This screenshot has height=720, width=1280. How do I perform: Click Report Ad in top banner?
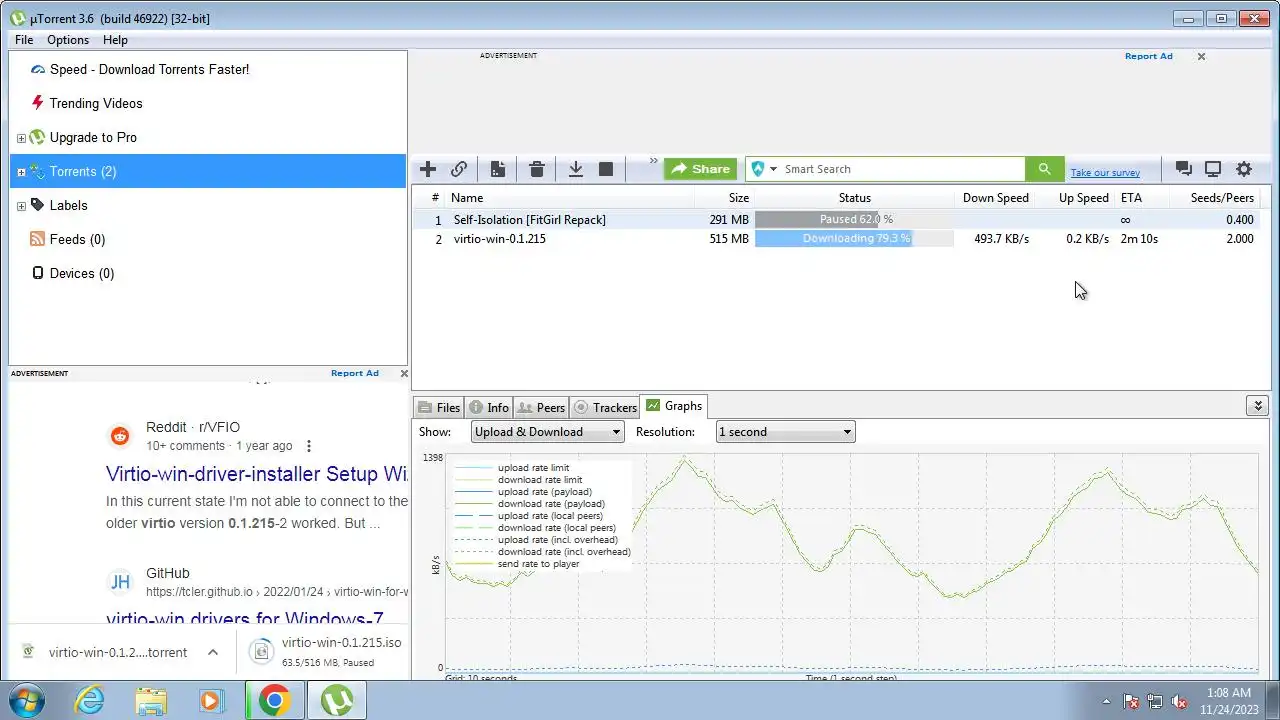click(x=1148, y=56)
